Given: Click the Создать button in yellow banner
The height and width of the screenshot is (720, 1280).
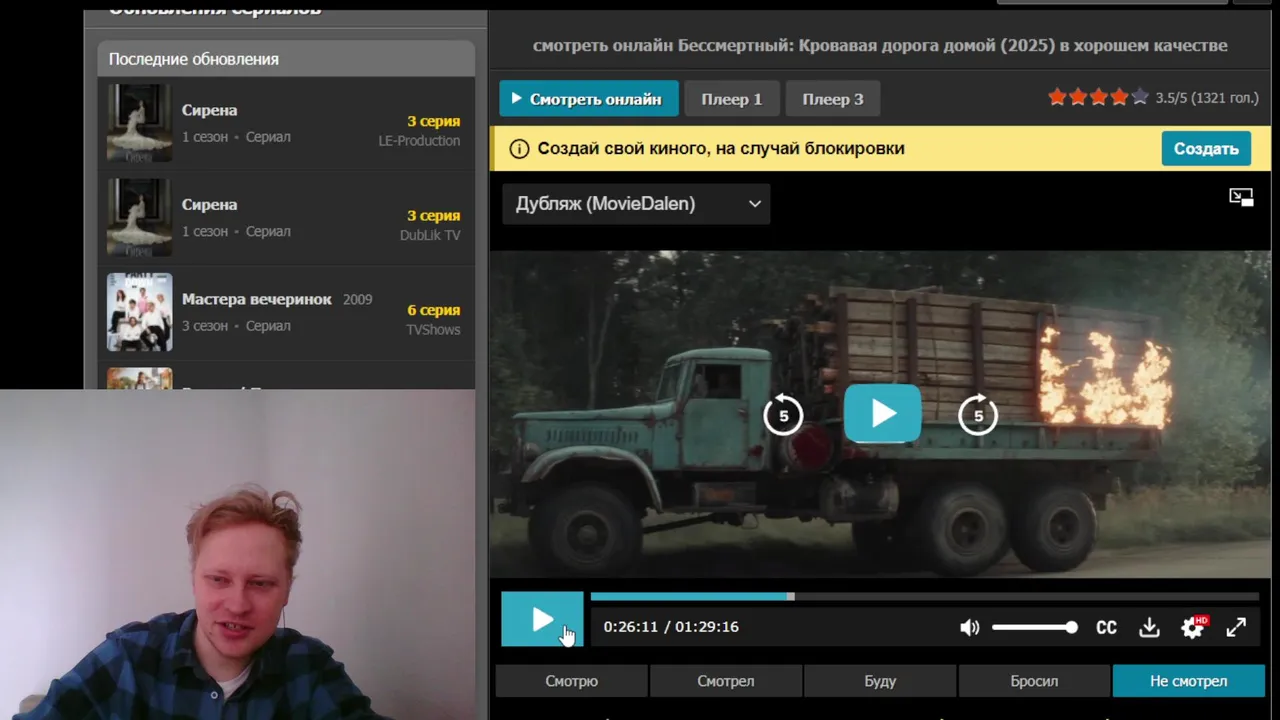Looking at the screenshot, I should point(1206,148).
